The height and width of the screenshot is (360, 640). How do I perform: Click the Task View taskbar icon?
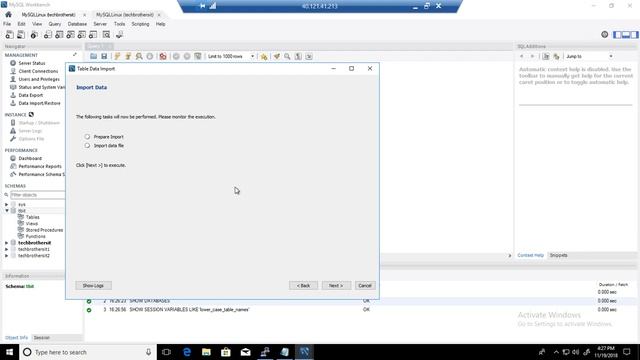tap(166, 352)
